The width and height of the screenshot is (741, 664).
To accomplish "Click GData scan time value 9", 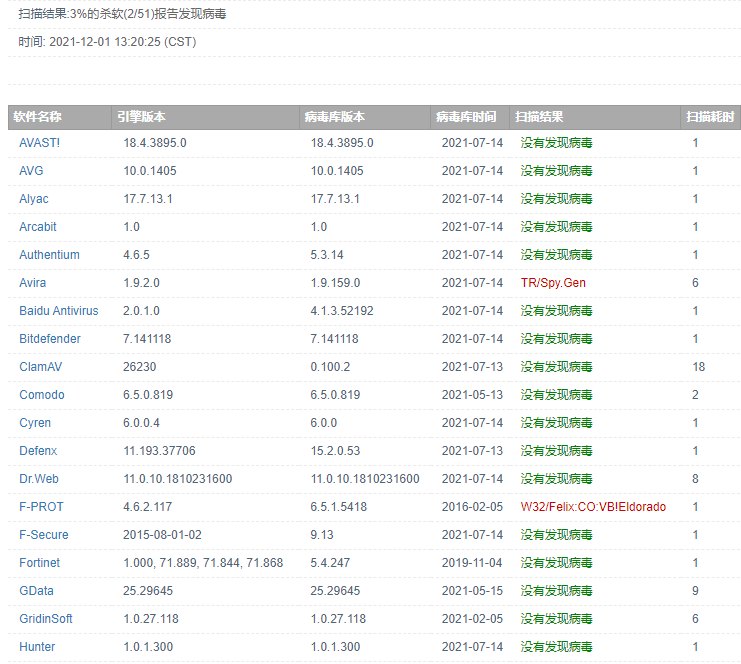I will click(x=695, y=591).
